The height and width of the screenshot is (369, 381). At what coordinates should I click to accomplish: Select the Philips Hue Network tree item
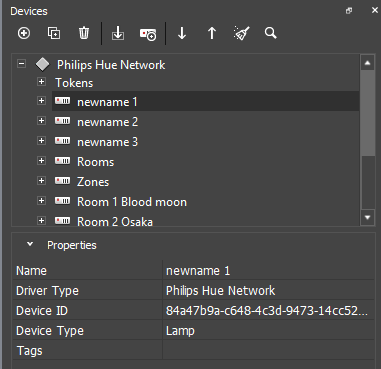[111, 65]
